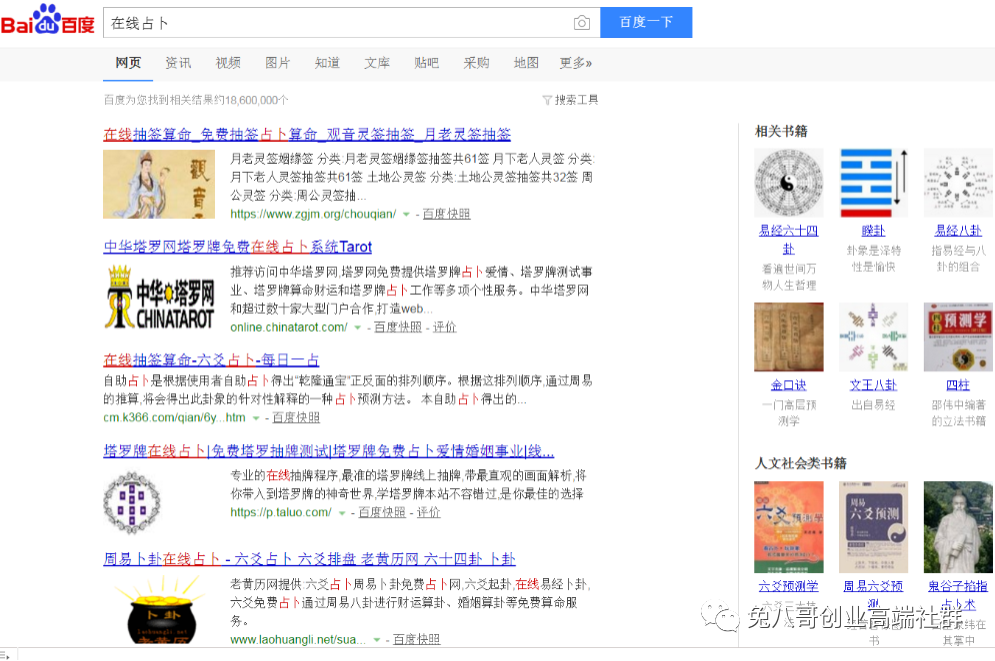Open the 中华塔罗网 Tarot result link

point(237,247)
